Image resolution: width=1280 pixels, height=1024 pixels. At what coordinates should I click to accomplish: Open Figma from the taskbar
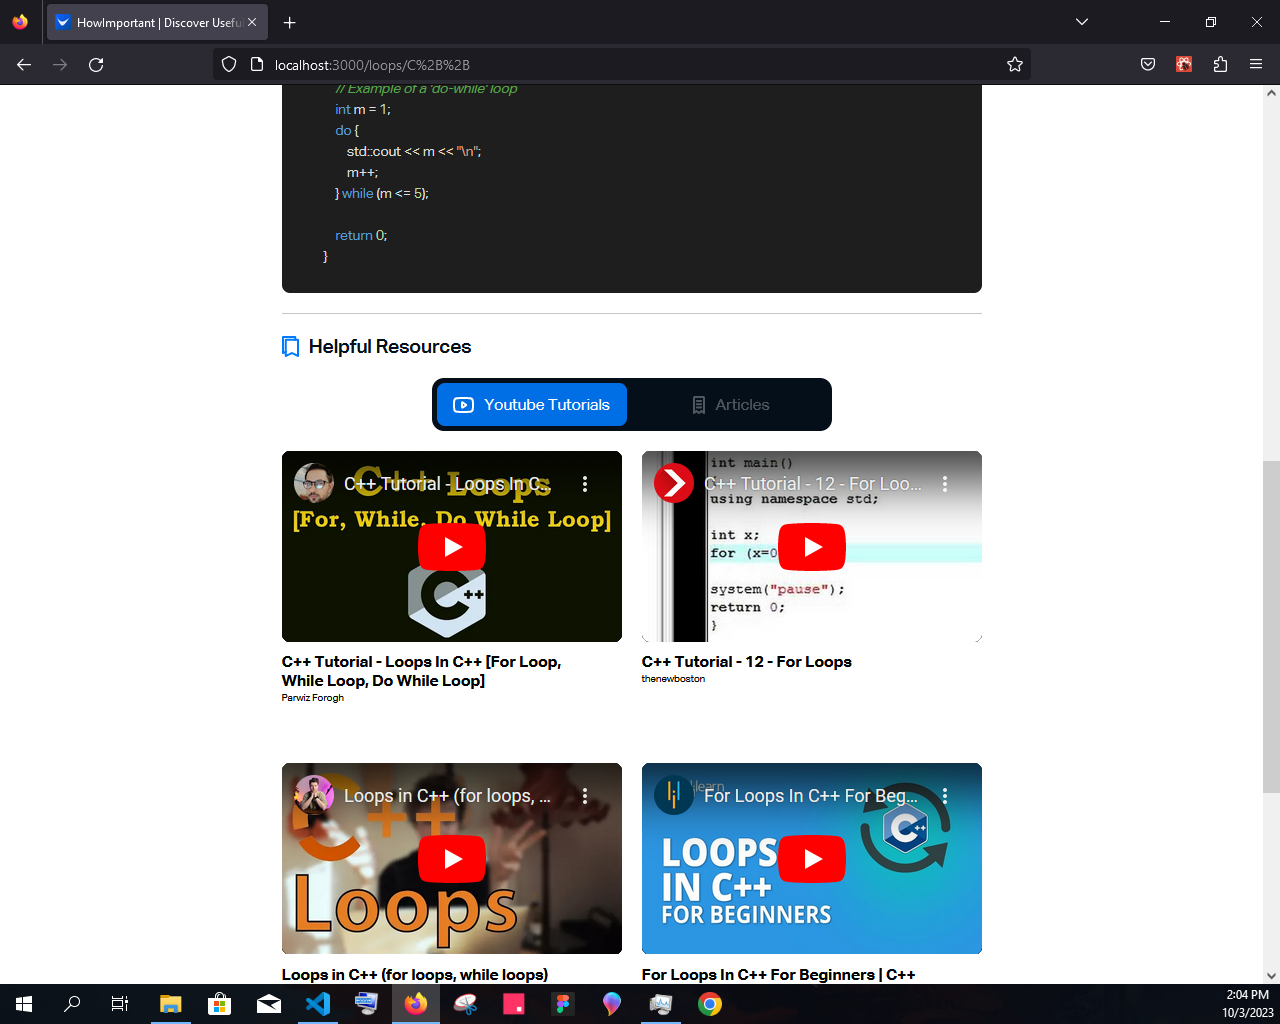[x=563, y=1004]
